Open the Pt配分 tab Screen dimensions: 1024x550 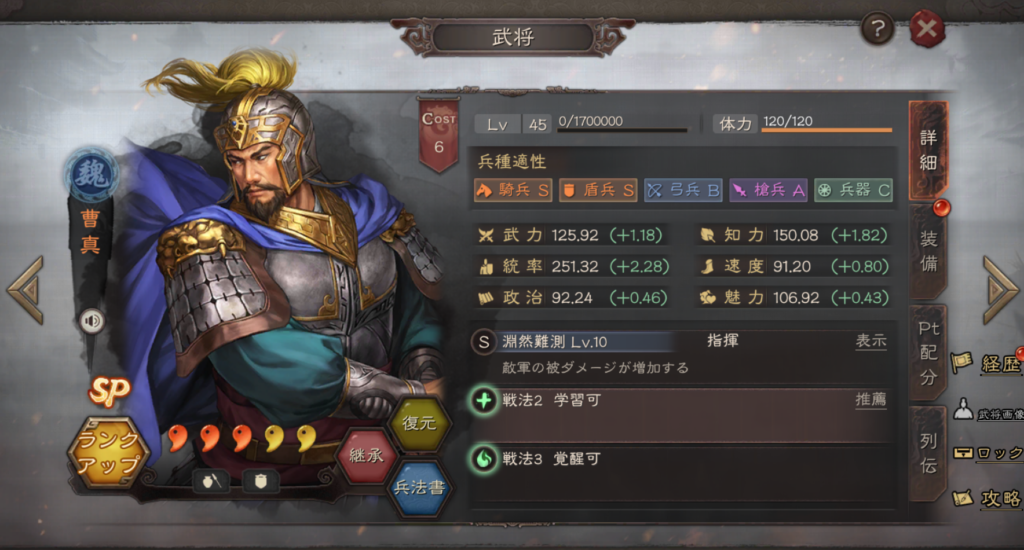(x=928, y=353)
